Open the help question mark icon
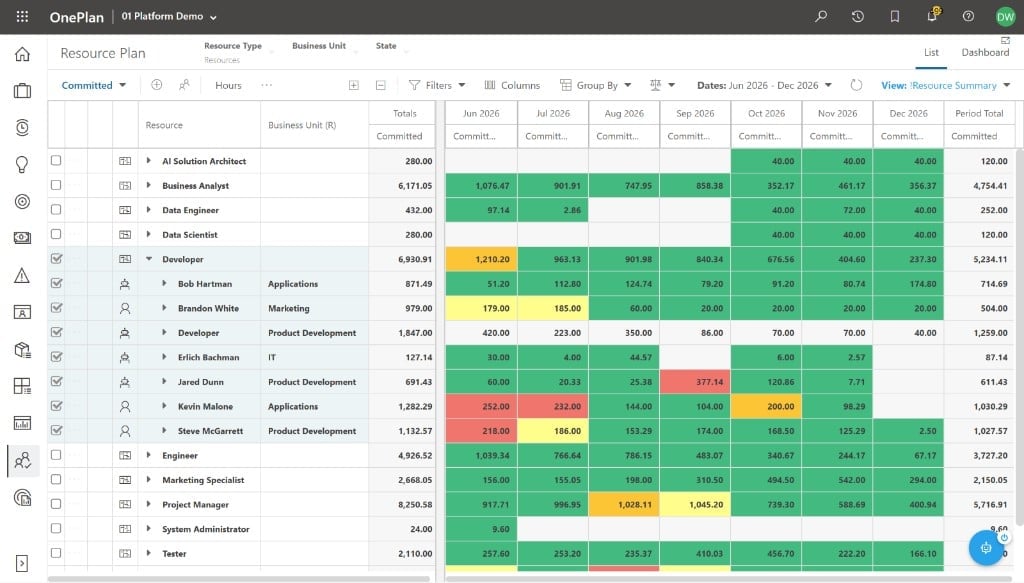1024x583 pixels. tap(968, 16)
